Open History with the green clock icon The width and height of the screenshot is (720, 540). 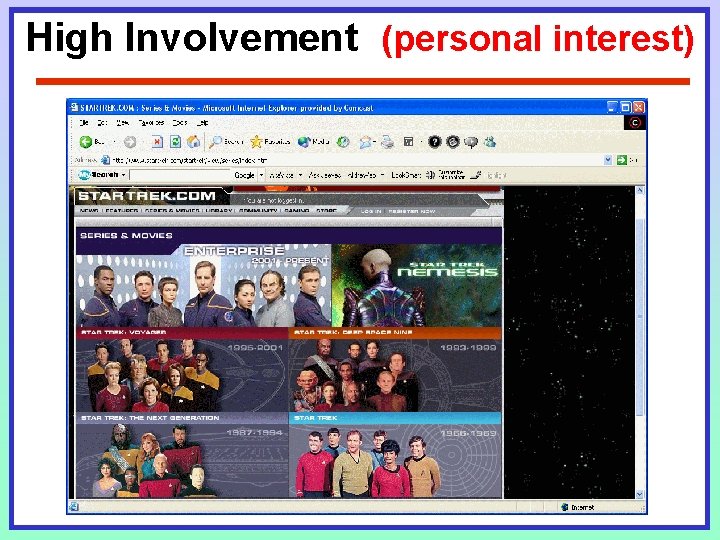coord(343,142)
